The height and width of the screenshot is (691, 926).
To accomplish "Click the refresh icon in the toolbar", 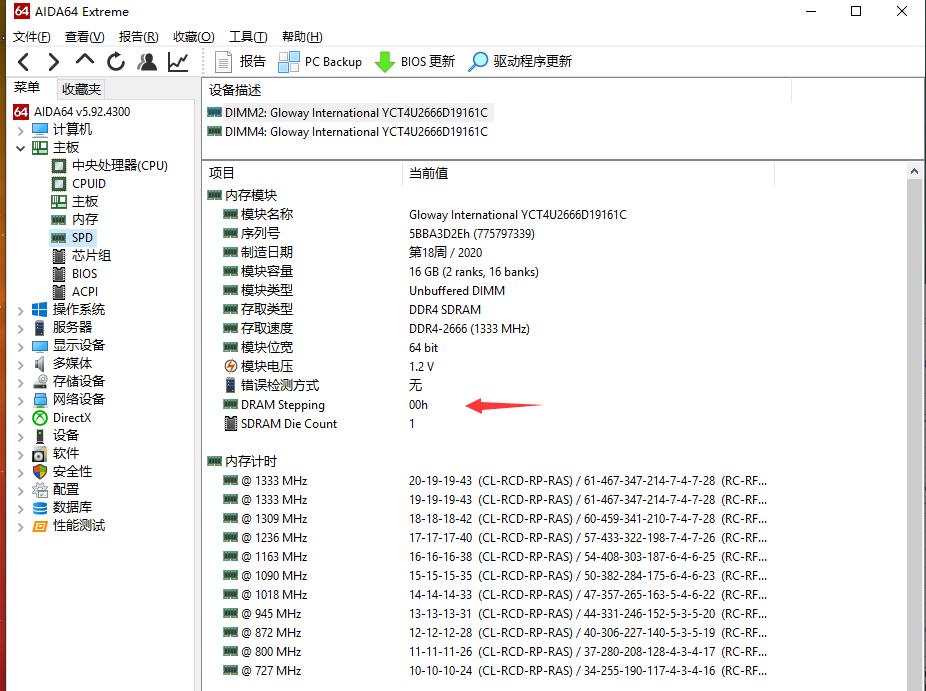I will (x=114, y=61).
